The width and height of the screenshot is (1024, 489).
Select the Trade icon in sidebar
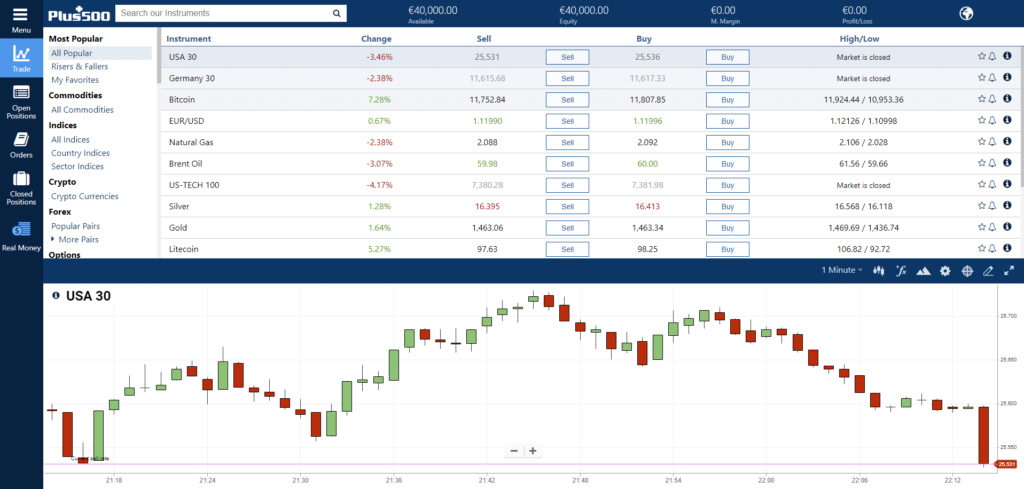coord(21,58)
